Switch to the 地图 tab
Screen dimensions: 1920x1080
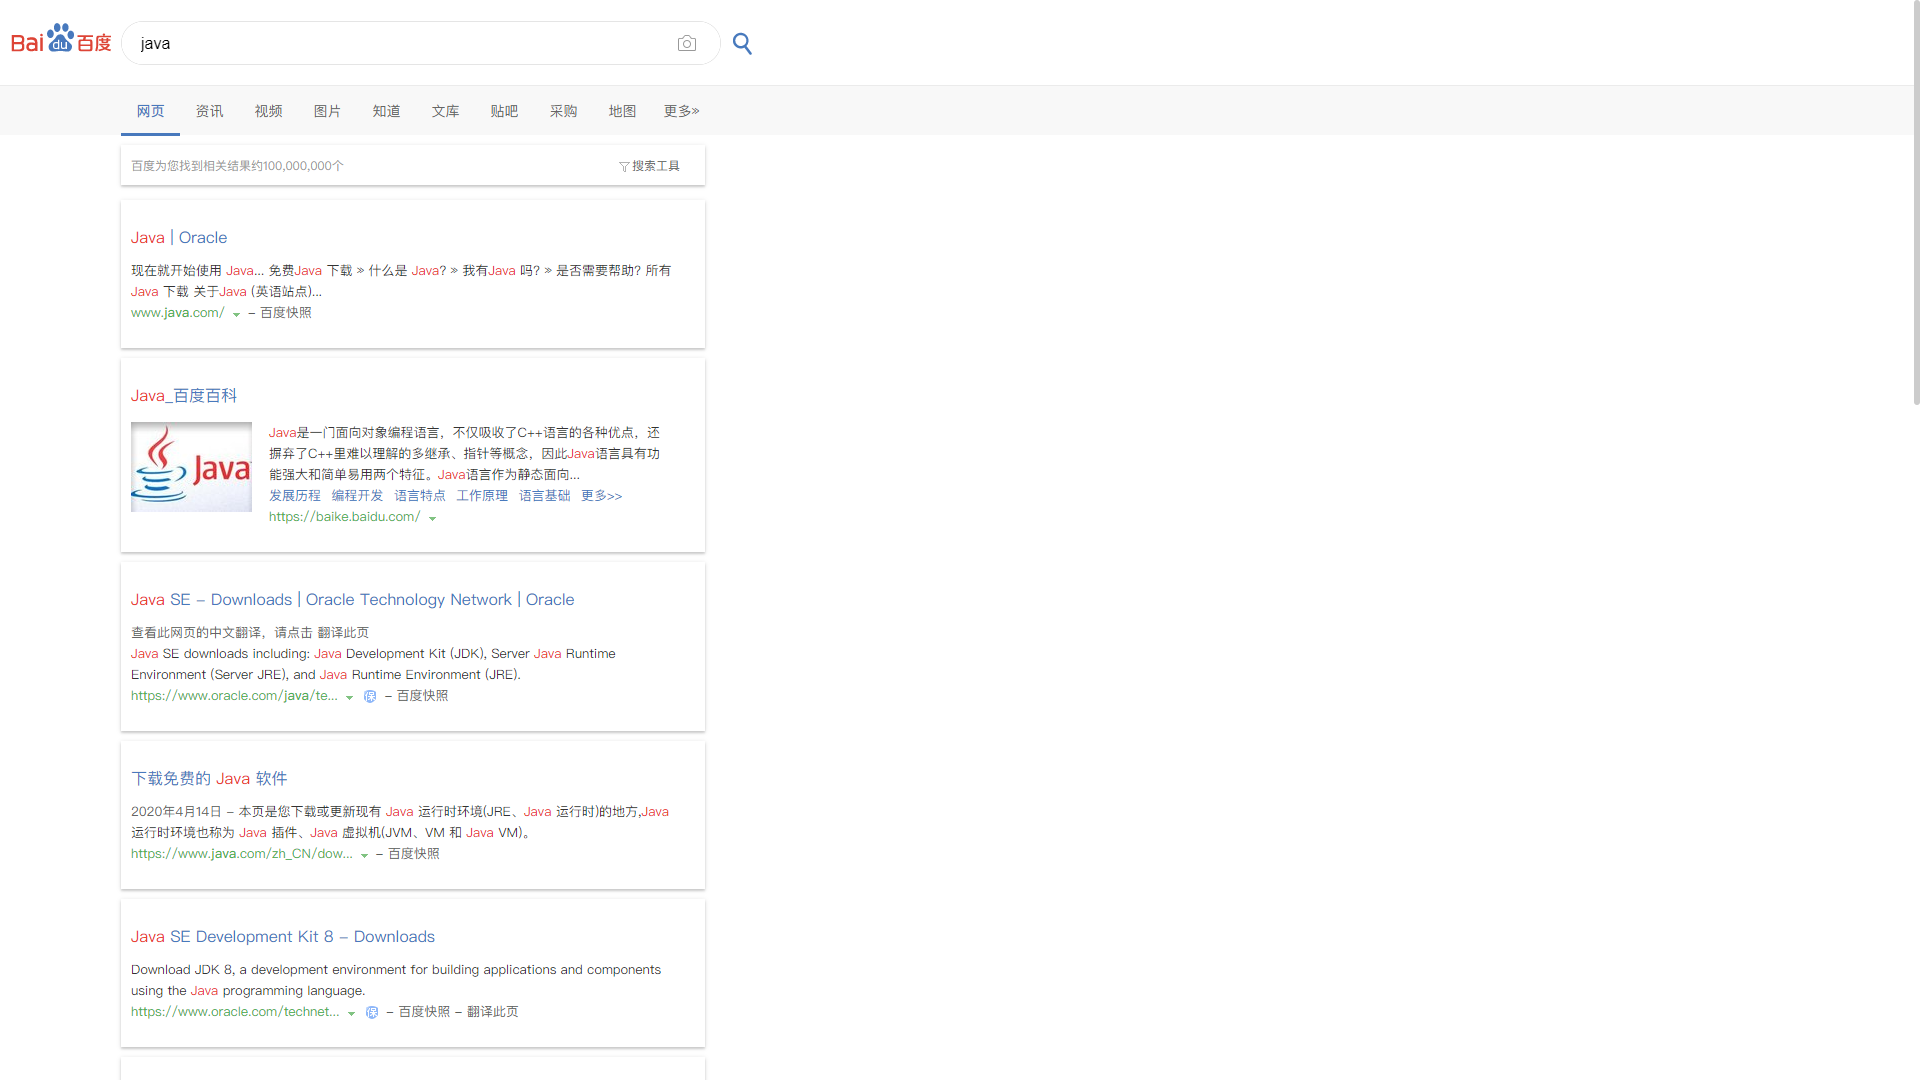coord(623,111)
